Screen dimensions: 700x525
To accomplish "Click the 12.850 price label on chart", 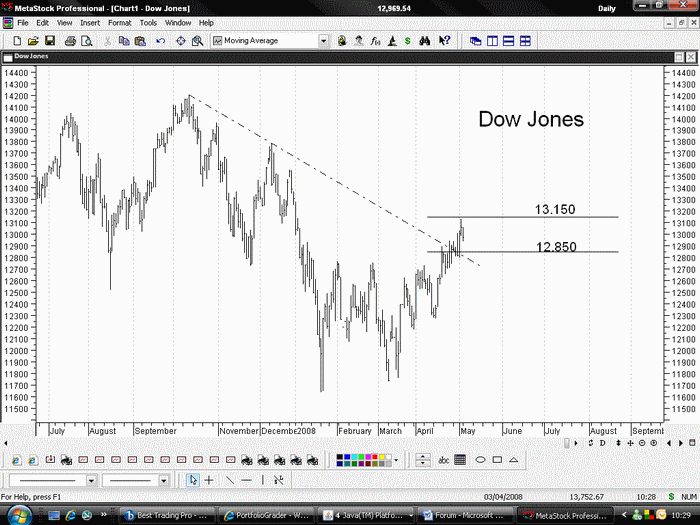I will [x=556, y=247].
